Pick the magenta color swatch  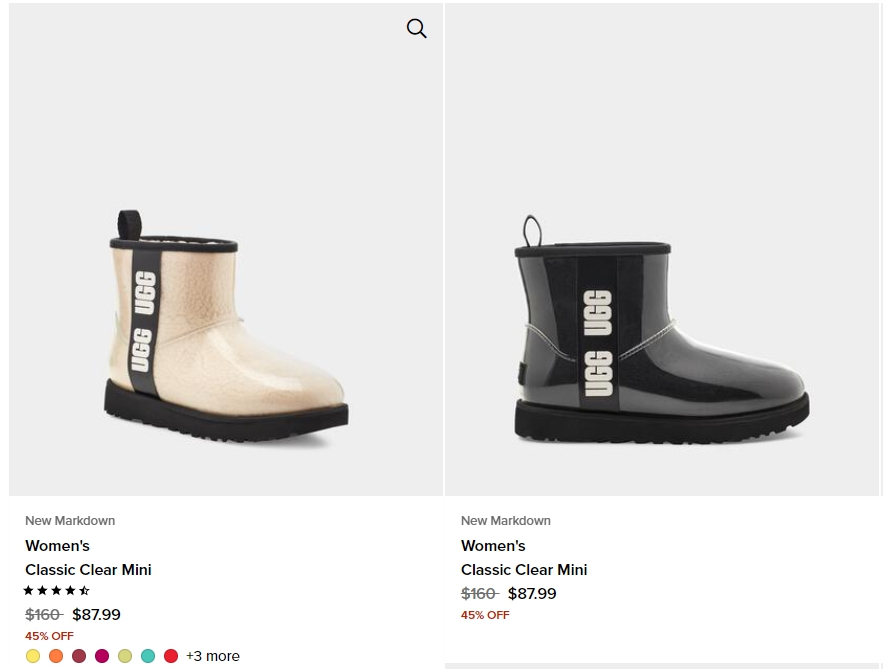point(102,656)
